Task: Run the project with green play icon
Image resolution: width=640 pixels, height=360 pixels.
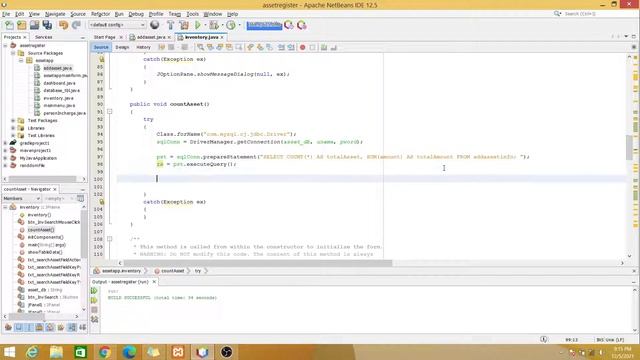Action: (x=198, y=25)
